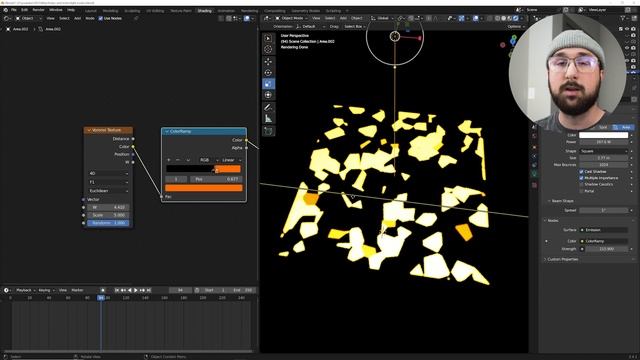The width and height of the screenshot is (640, 360).
Task: Switch to rendered viewport shading icon
Action: (516, 18)
